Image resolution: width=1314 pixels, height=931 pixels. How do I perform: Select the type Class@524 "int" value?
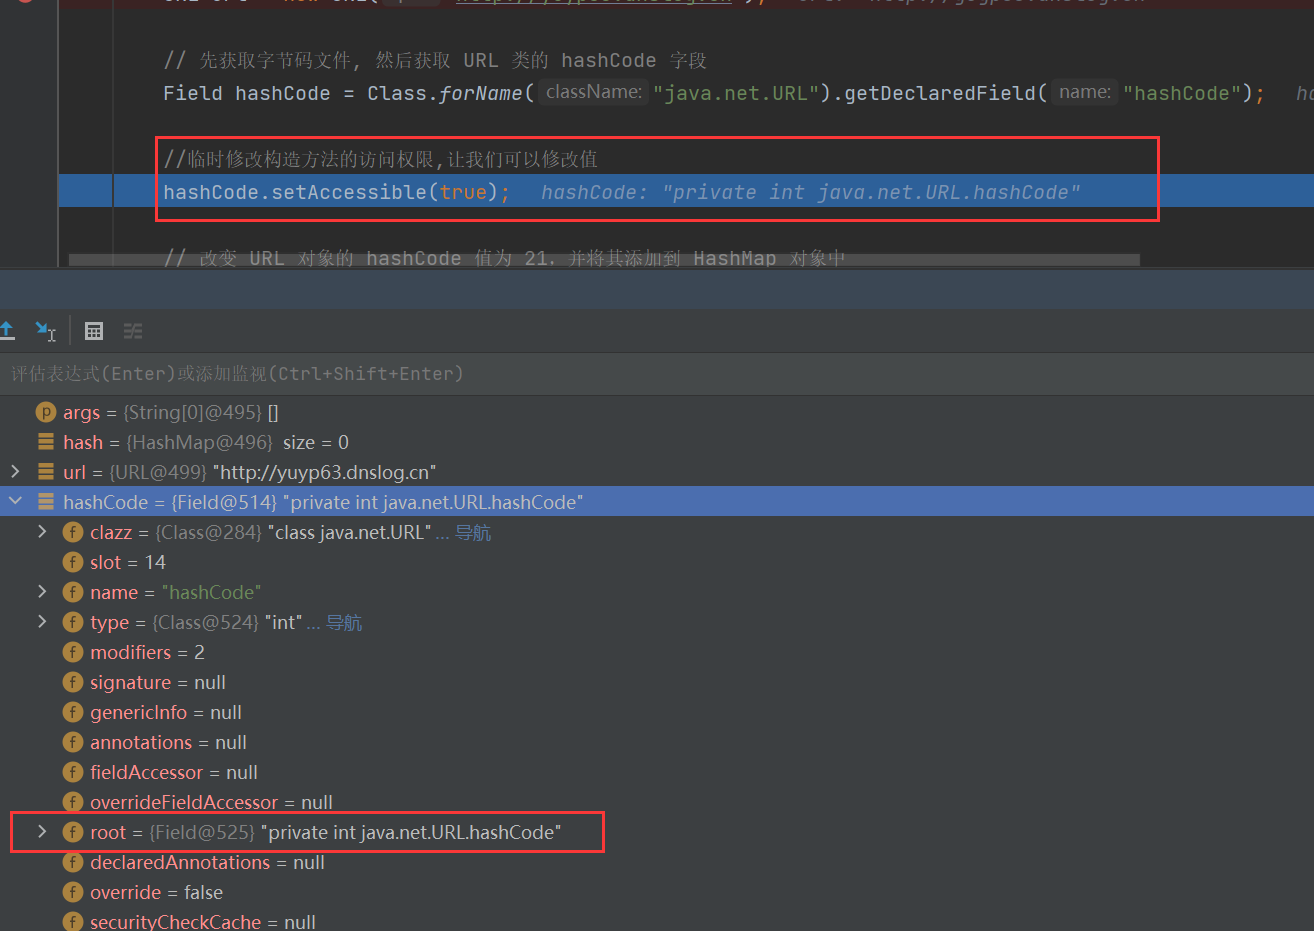[x=283, y=622]
